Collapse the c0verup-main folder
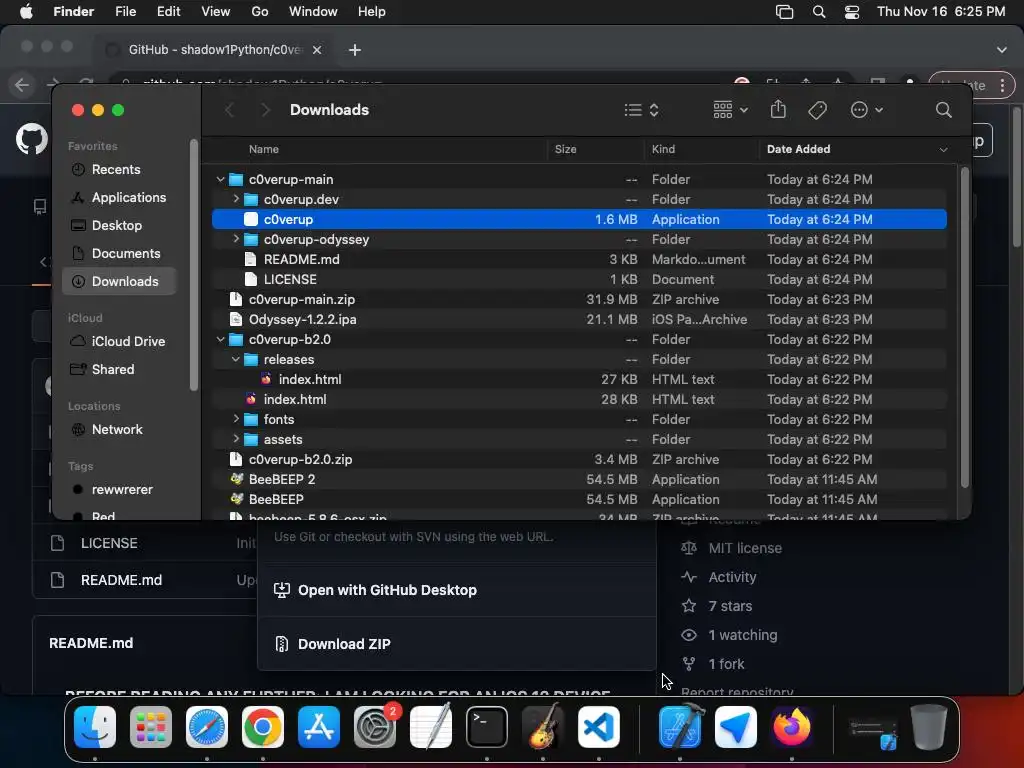 pyautogui.click(x=220, y=179)
